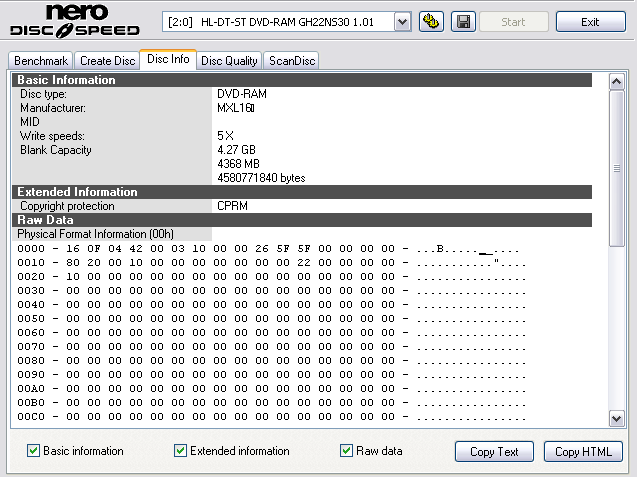Uncheck the Extended information checkbox
The height and width of the screenshot is (477, 637).
click(x=181, y=451)
